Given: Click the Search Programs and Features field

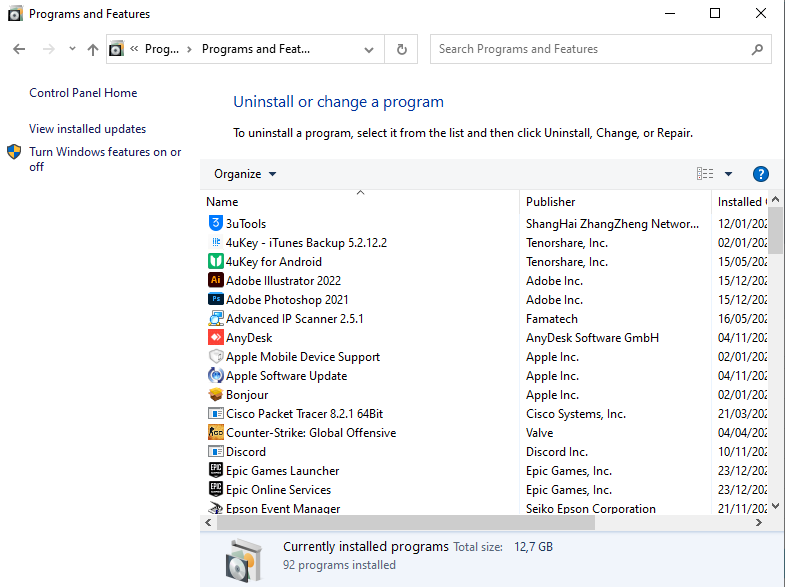Looking at the screenshot, I should [600, 49].
